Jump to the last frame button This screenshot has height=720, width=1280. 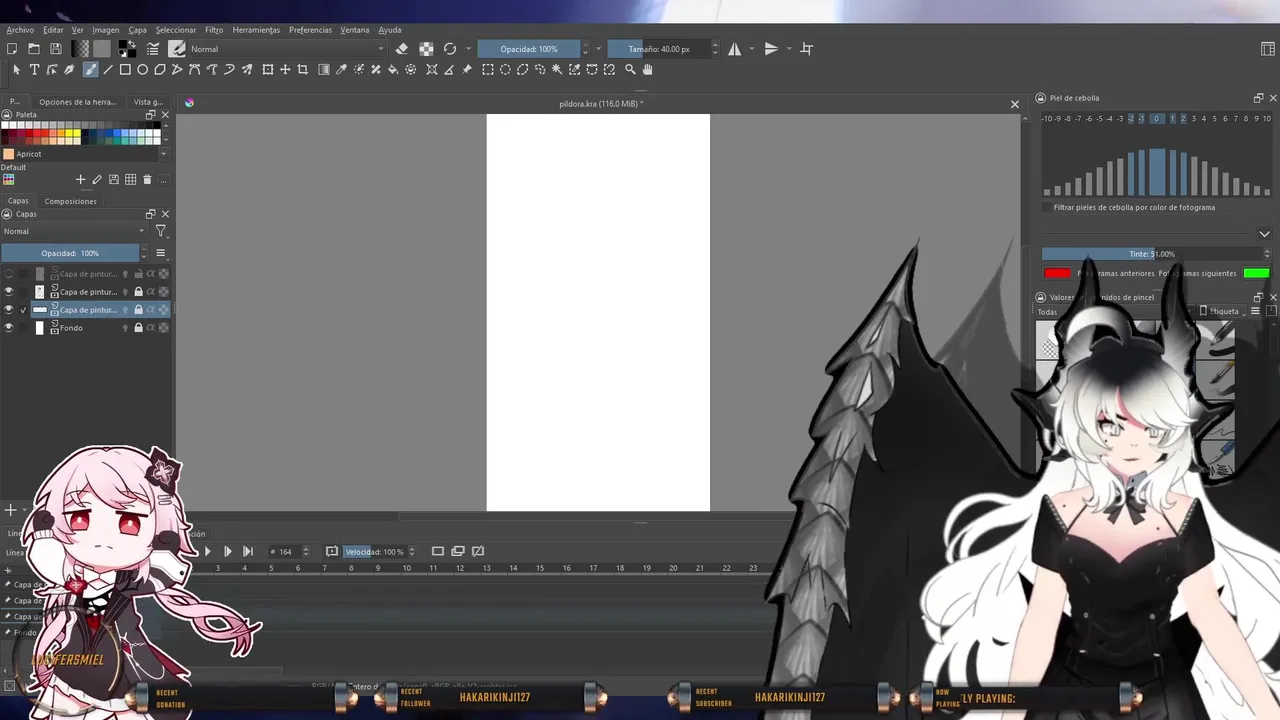point(248,551)
